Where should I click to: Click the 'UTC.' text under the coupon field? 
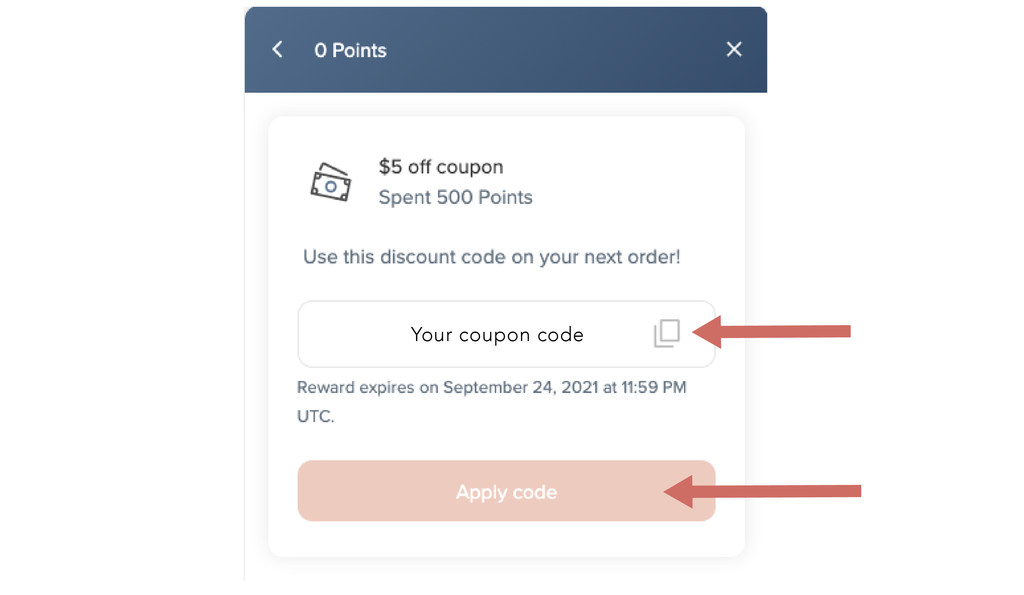coord(316,417)
